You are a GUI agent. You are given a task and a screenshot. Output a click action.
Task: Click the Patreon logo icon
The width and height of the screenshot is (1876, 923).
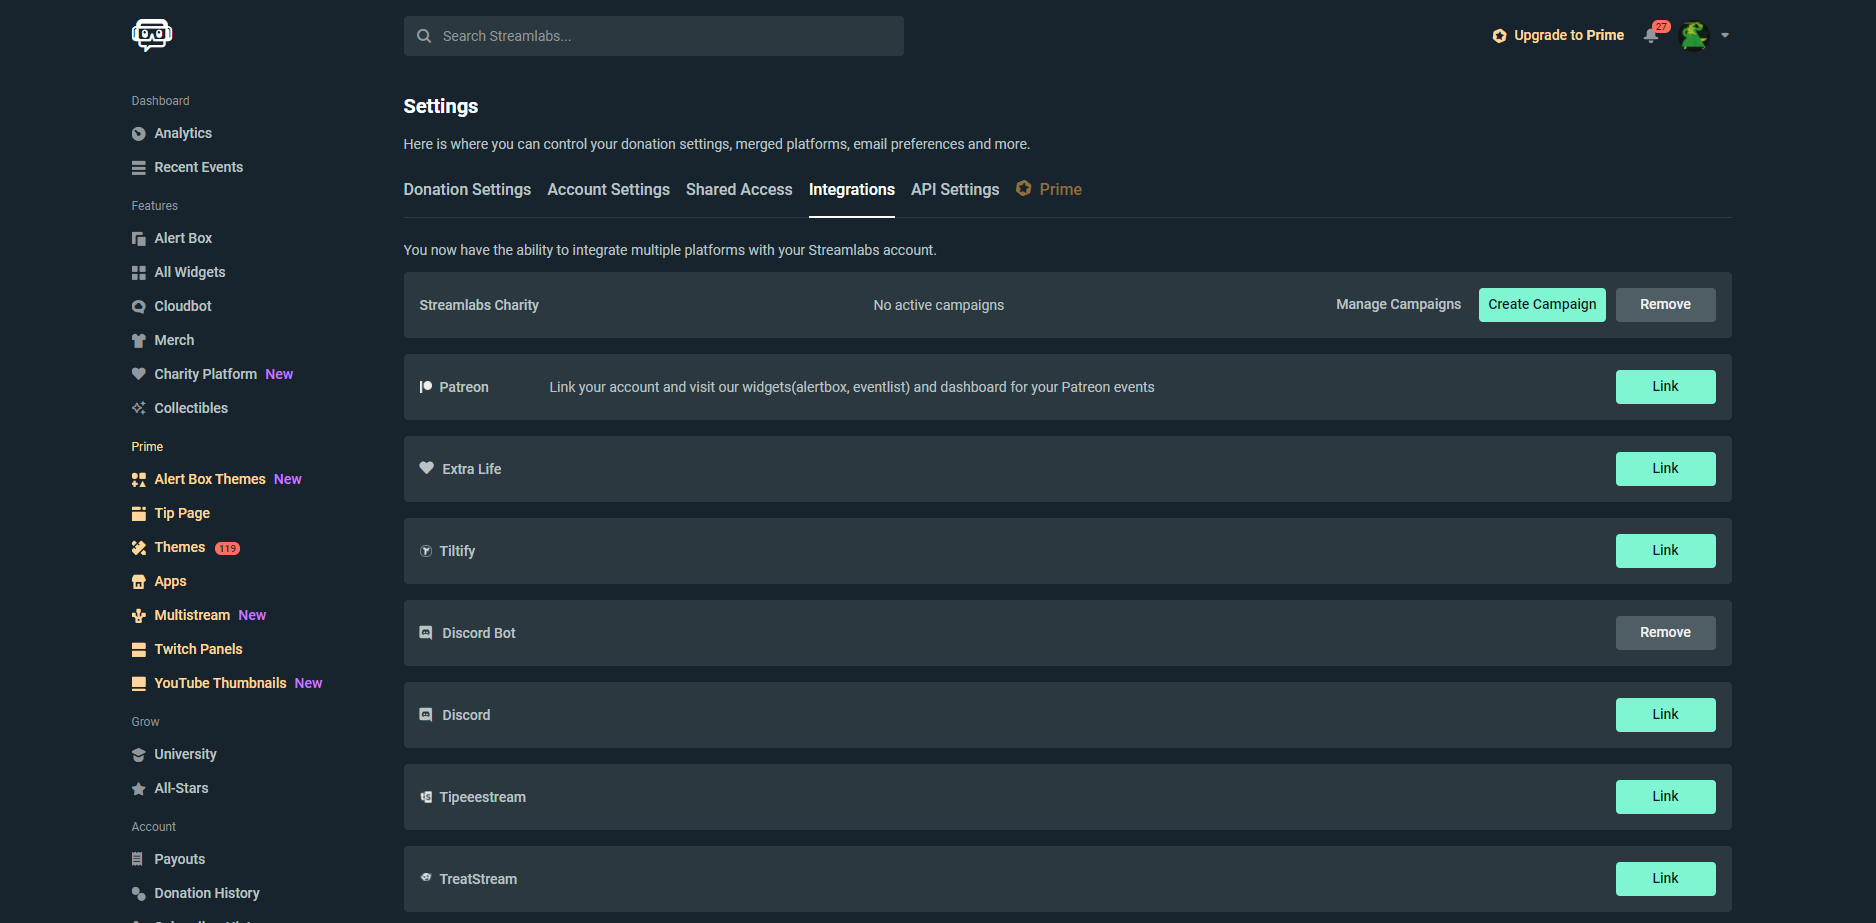(426, 387)
